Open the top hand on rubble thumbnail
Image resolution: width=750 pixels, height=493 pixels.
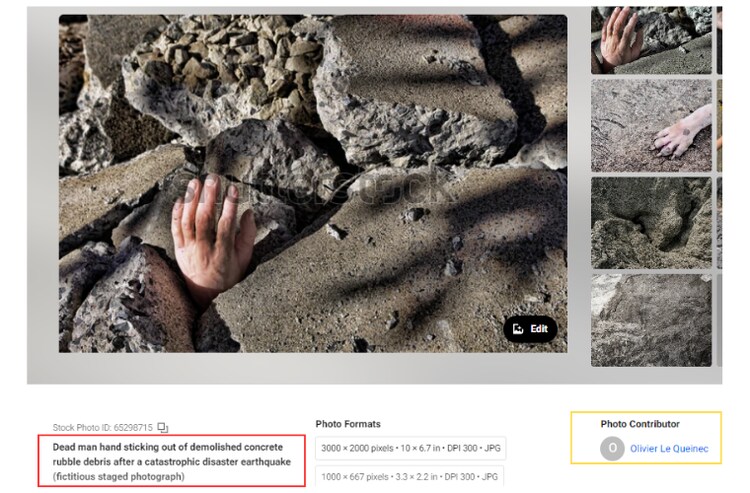(651, 40)
